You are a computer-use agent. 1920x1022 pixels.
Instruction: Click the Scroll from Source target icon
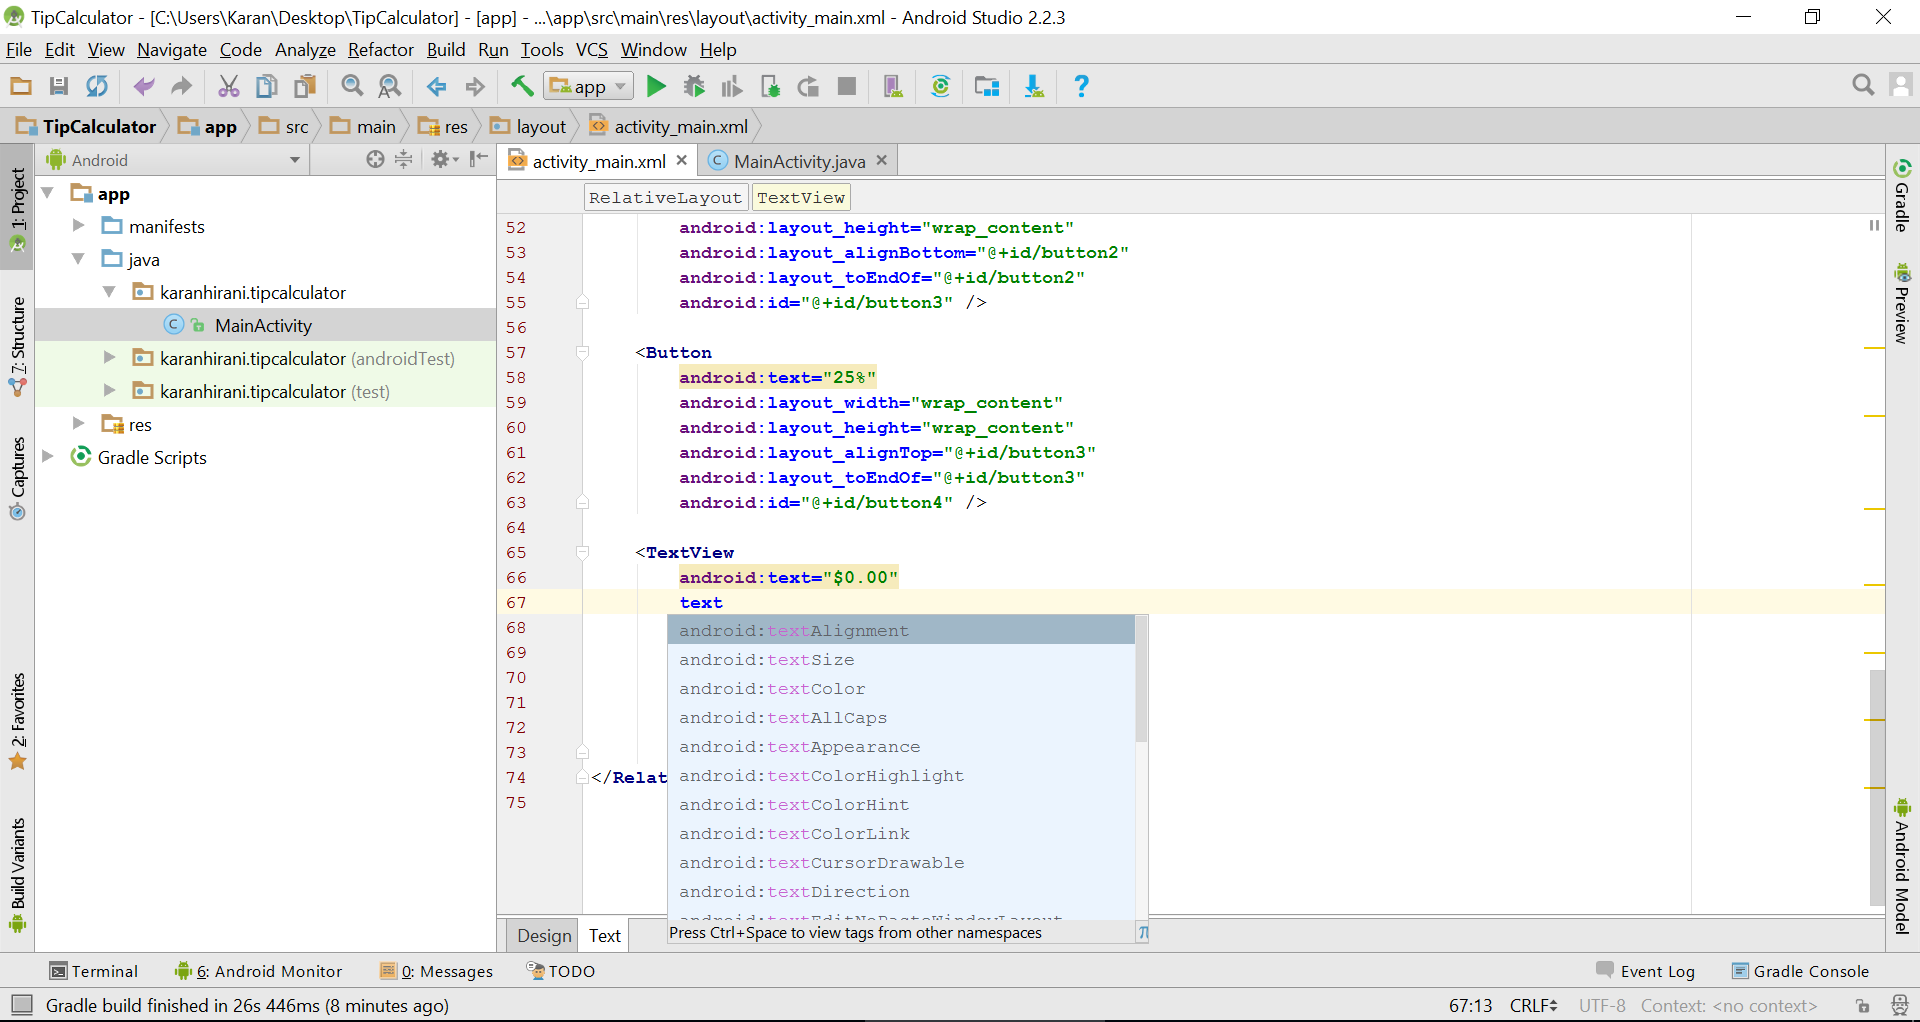[x=375, y=159]
